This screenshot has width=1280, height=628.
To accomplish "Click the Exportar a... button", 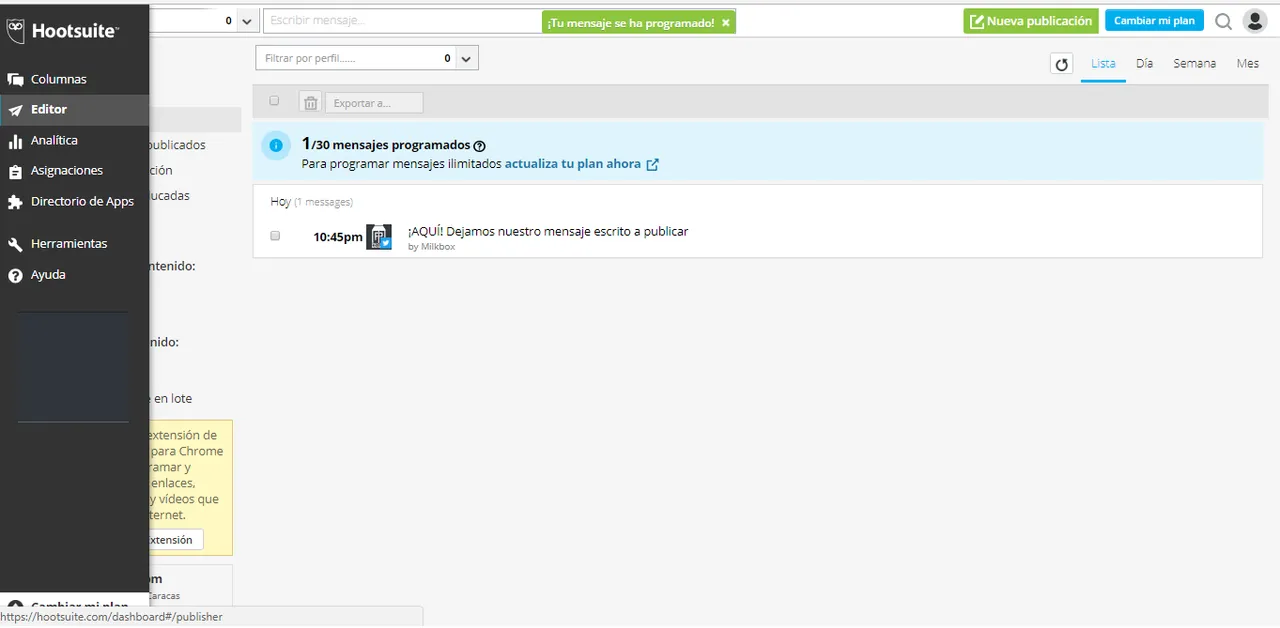I will click(x=374, y=103).
